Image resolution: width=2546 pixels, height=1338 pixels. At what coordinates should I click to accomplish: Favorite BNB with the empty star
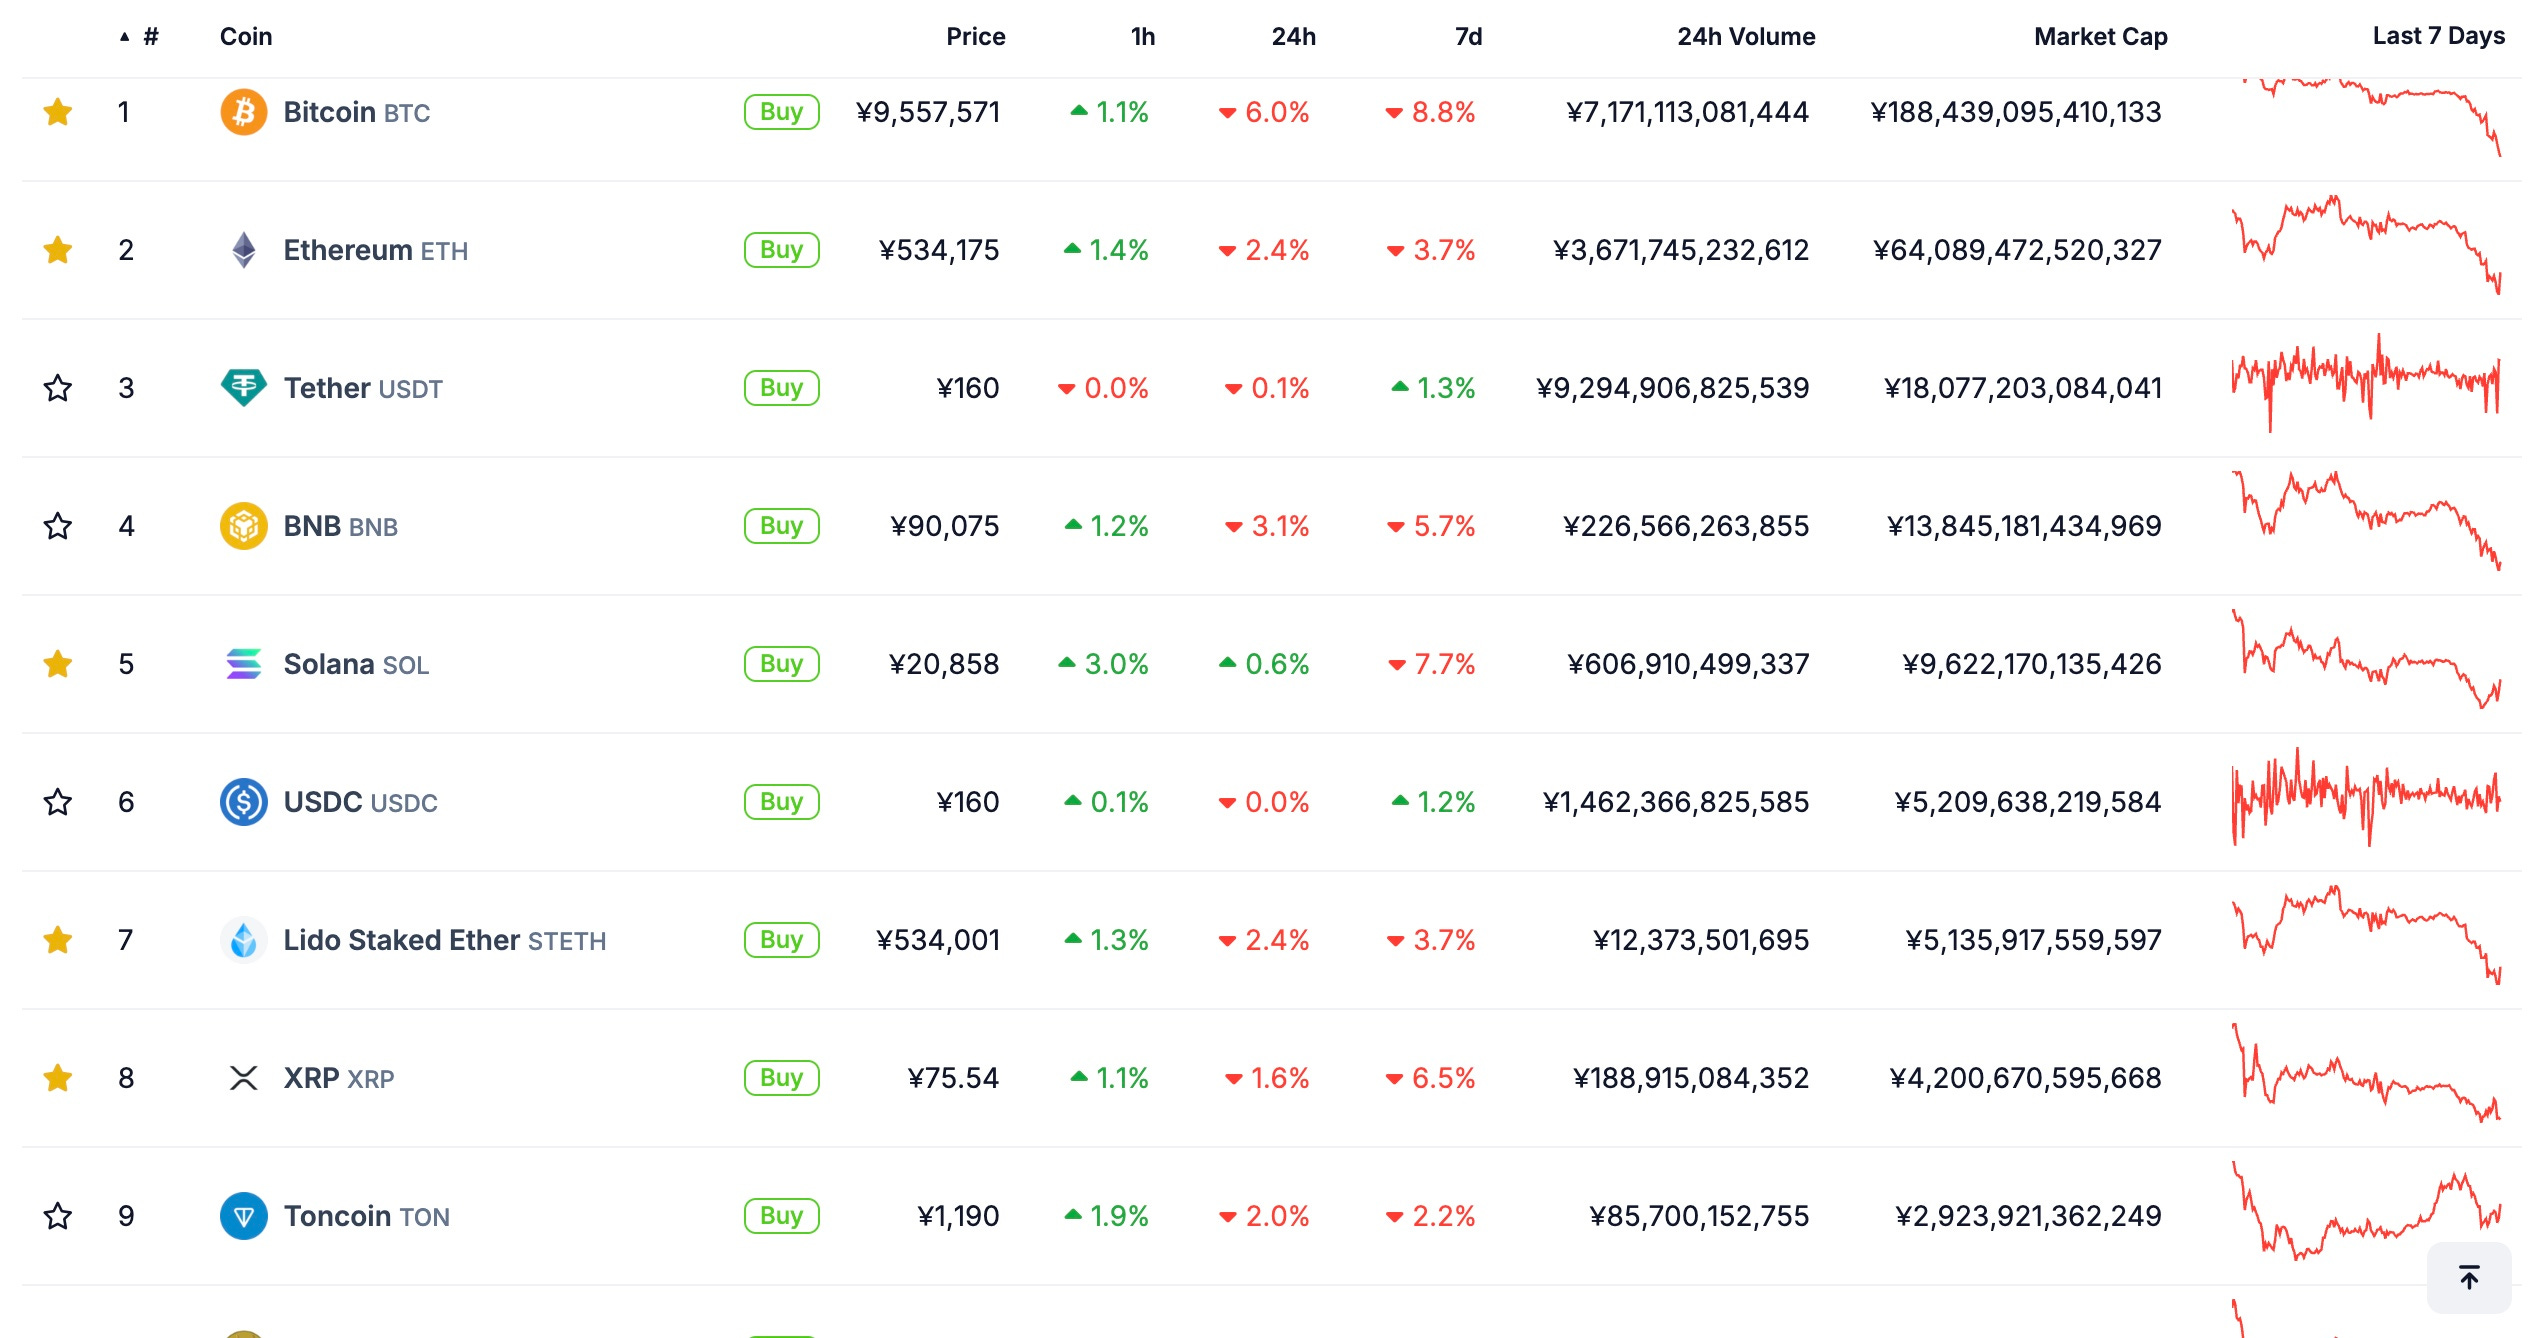(x=58, y=526)
